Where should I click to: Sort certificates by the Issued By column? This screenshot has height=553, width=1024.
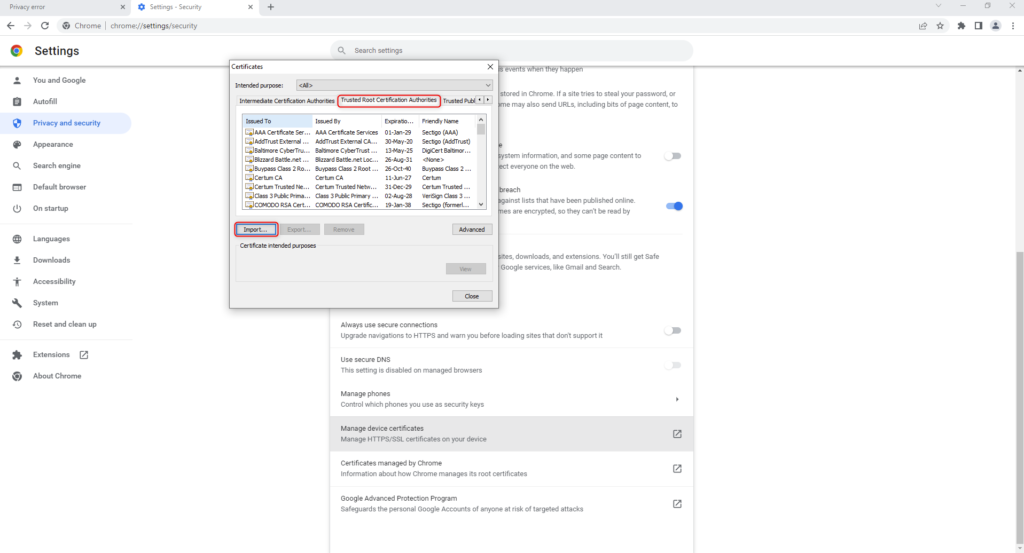tap(347, 121)
